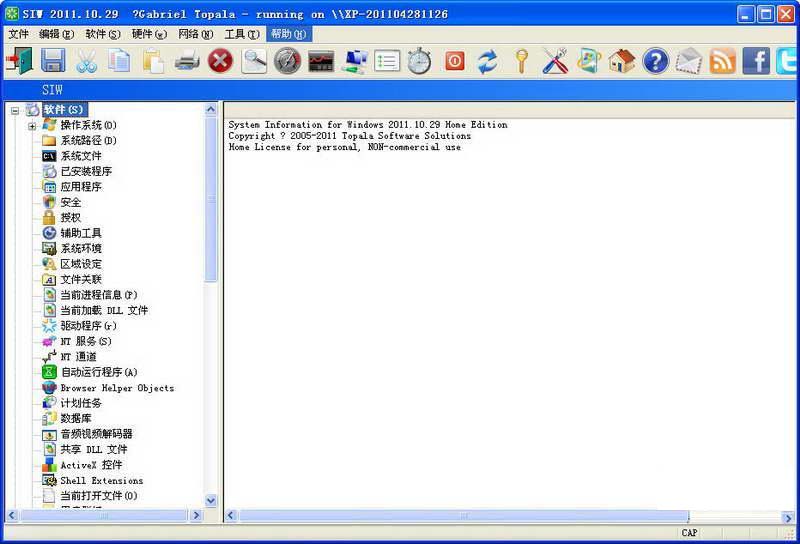
Task: Open the 硬件 menu
Action: (149, 34)
